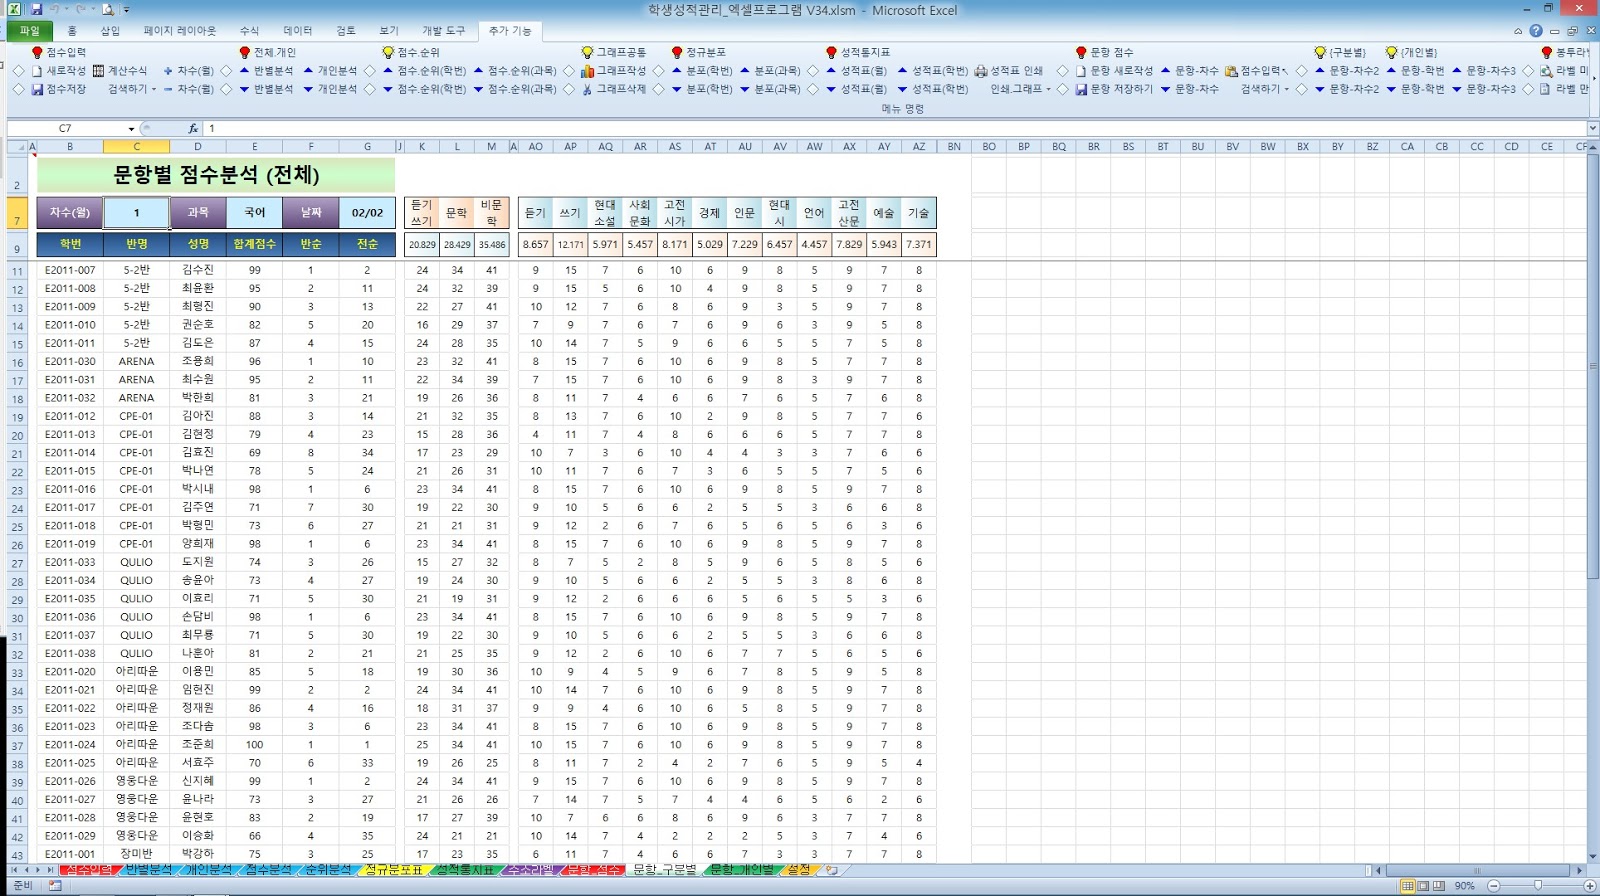Viewport: 1600px width, 896px height.
Task: Click the 그래프삭제 scissors icon
Action: [x=587, y=89]
